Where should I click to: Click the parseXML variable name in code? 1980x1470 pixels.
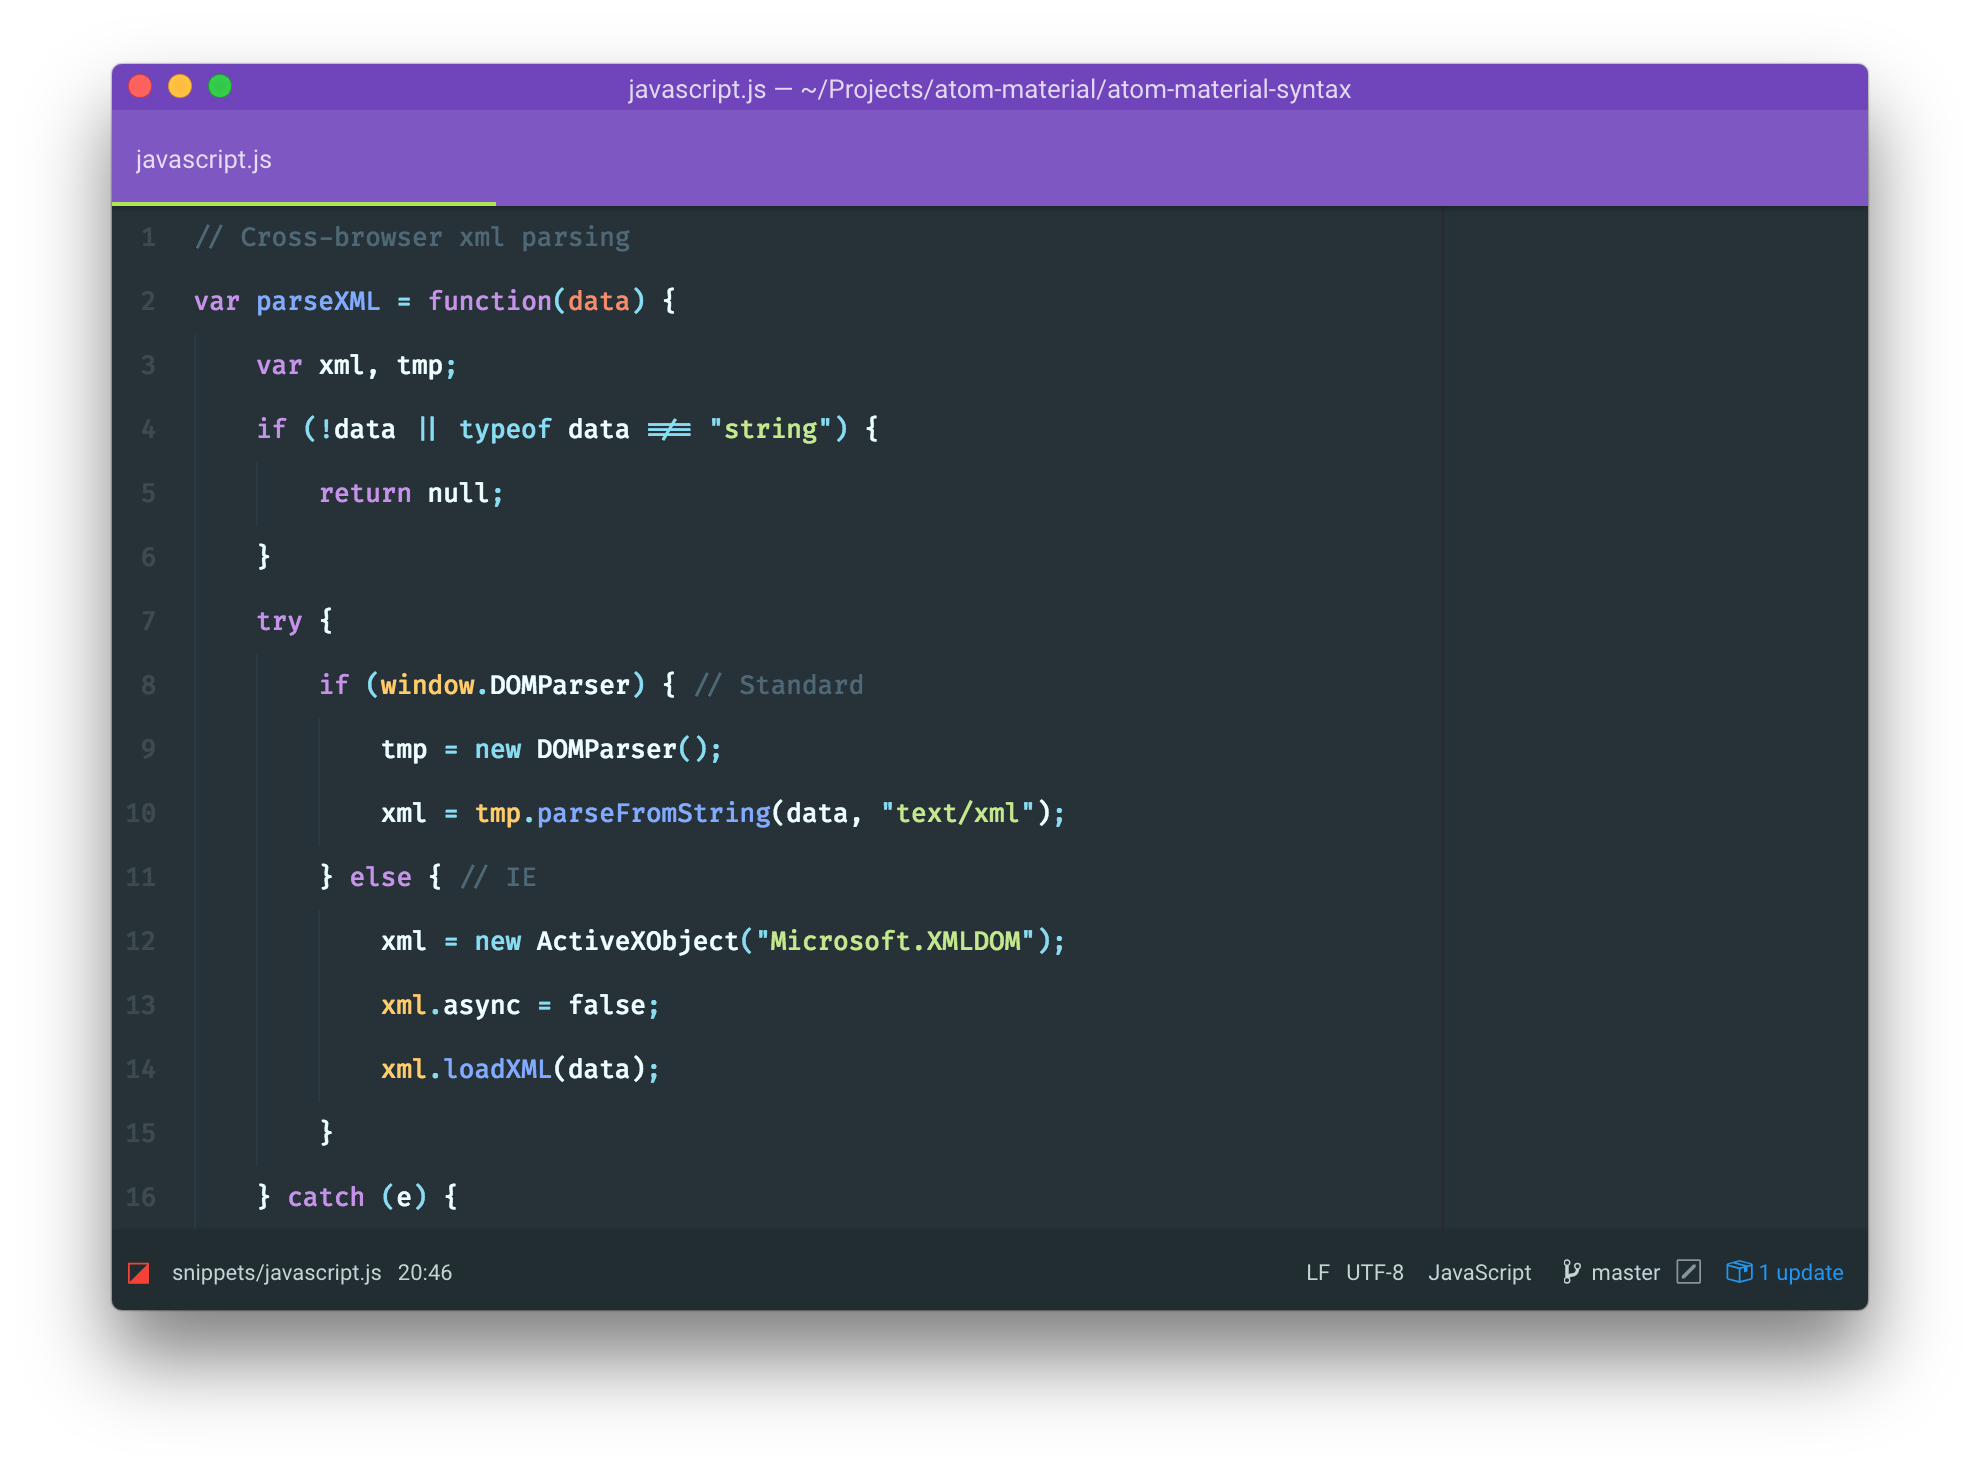[318, 301]
